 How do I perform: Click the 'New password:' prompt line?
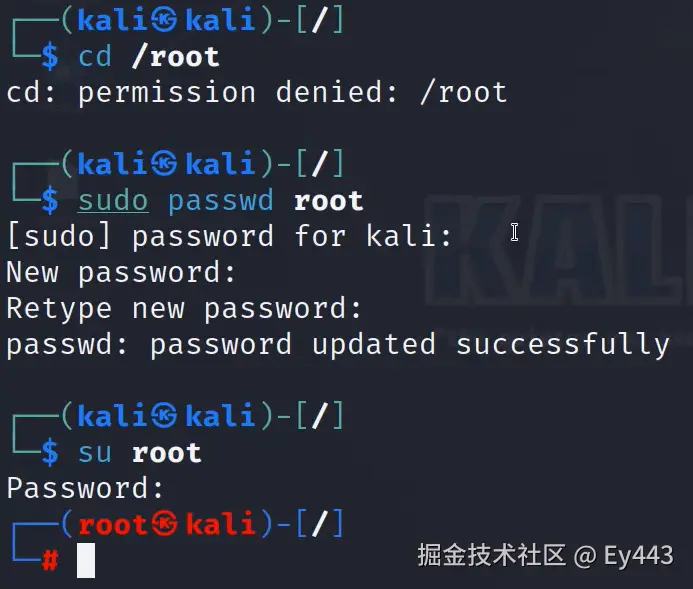coord(121,272)
